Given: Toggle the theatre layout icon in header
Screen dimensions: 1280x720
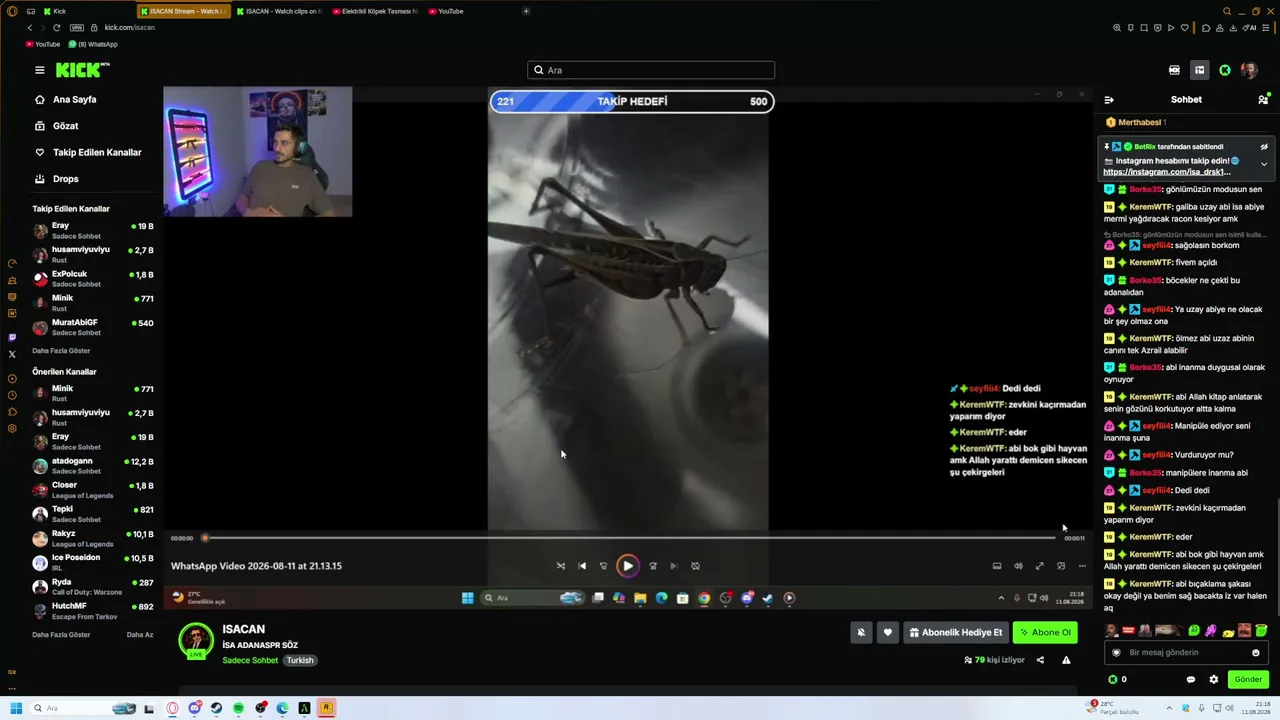Looking at the screenshot, I should coord(1199,70).
